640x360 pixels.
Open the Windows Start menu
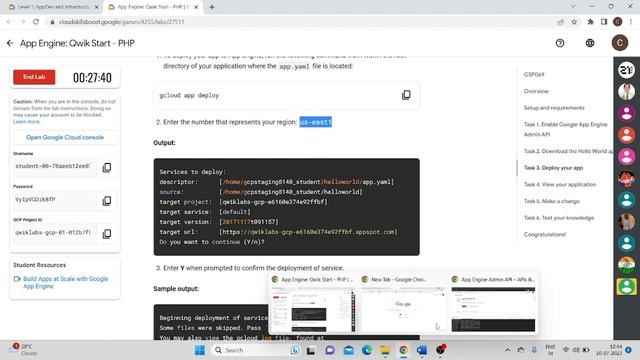tap(200, 350)
